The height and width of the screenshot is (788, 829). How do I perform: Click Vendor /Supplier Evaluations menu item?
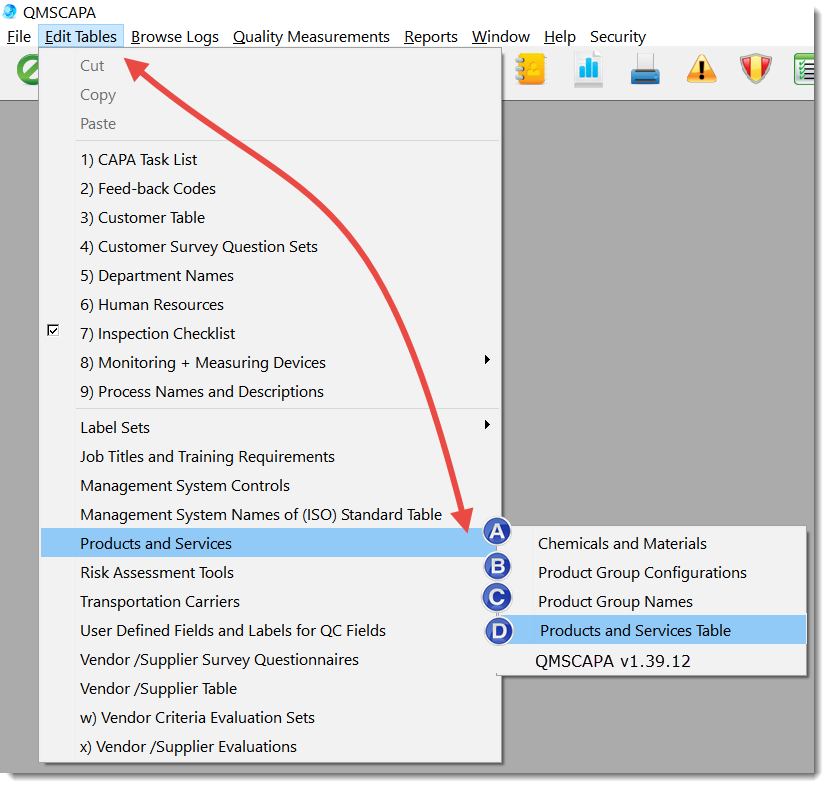click(188, 747)
